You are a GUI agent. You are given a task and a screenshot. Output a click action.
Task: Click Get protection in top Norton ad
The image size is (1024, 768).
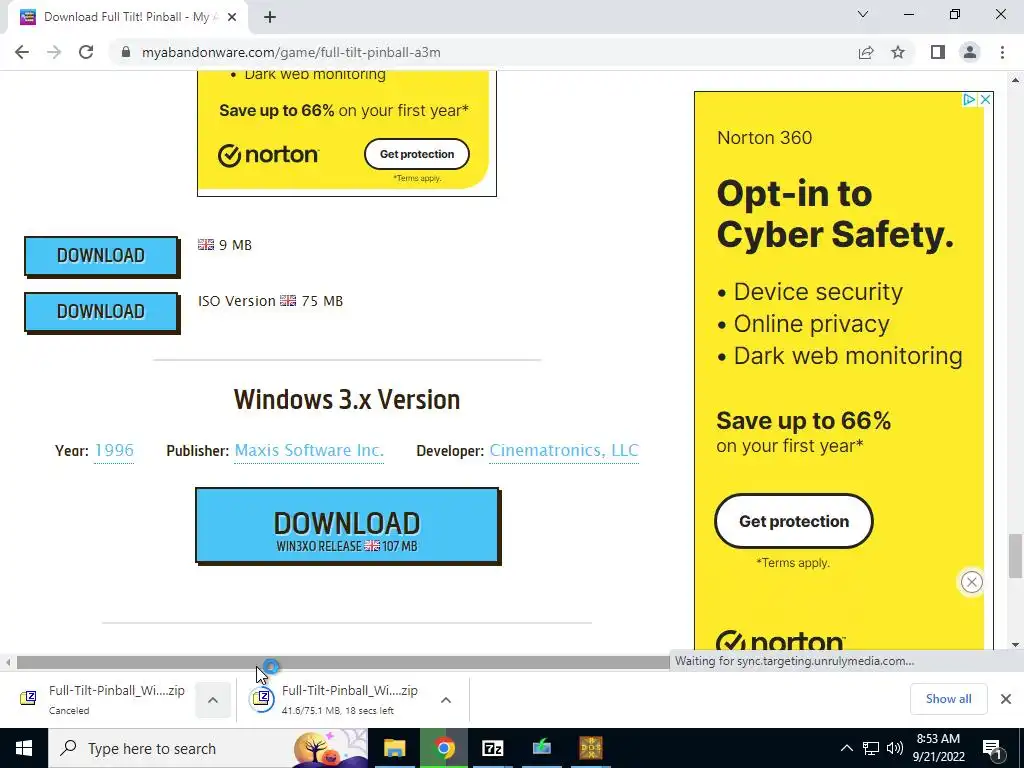[x=417, y=154]
